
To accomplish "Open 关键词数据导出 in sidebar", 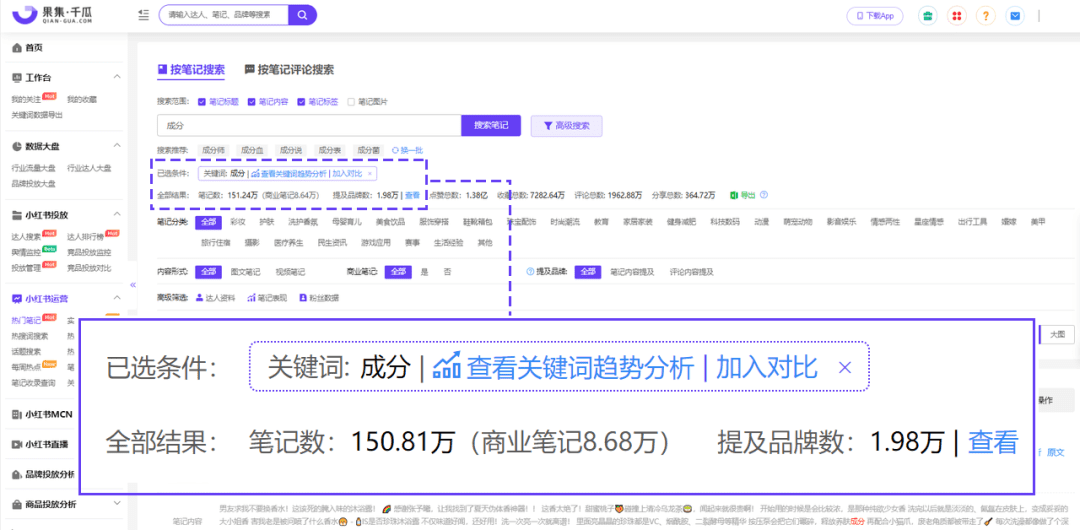I will [37, 115].
